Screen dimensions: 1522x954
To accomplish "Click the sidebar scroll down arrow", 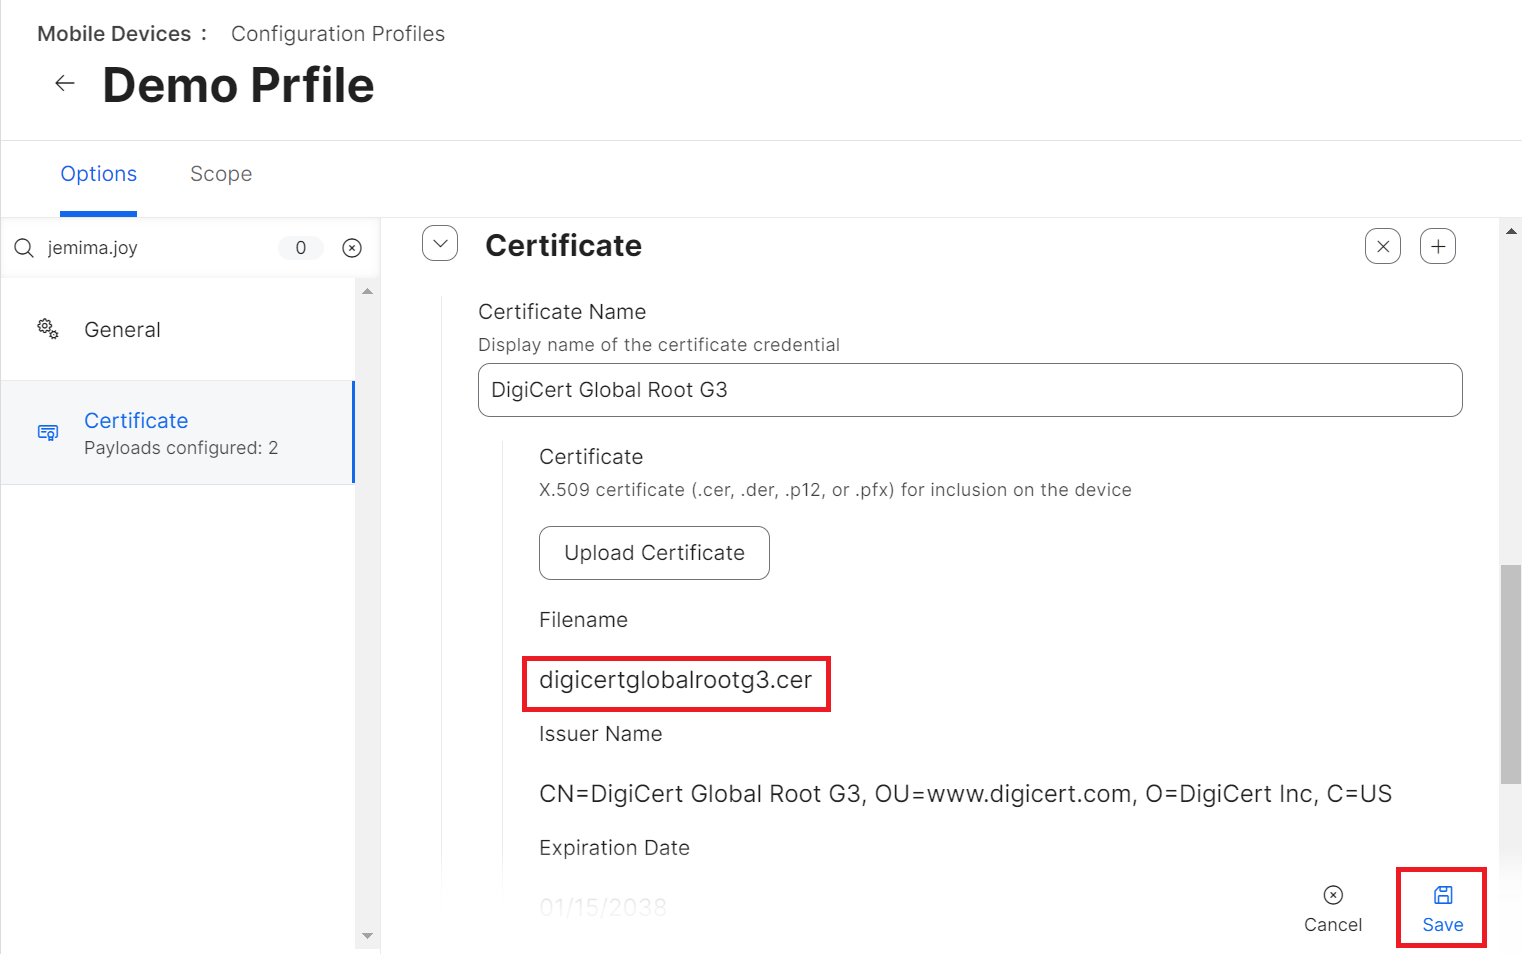I will pyautogui.click(x=367, y=936).
